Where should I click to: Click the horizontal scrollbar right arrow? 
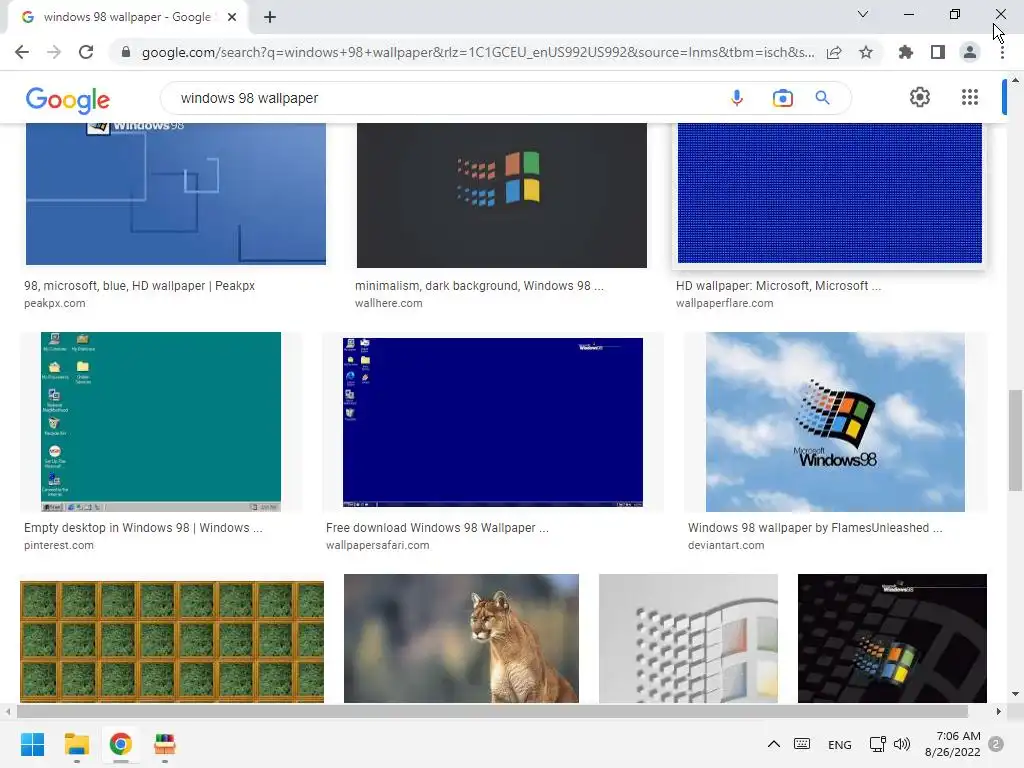point(998,711)
